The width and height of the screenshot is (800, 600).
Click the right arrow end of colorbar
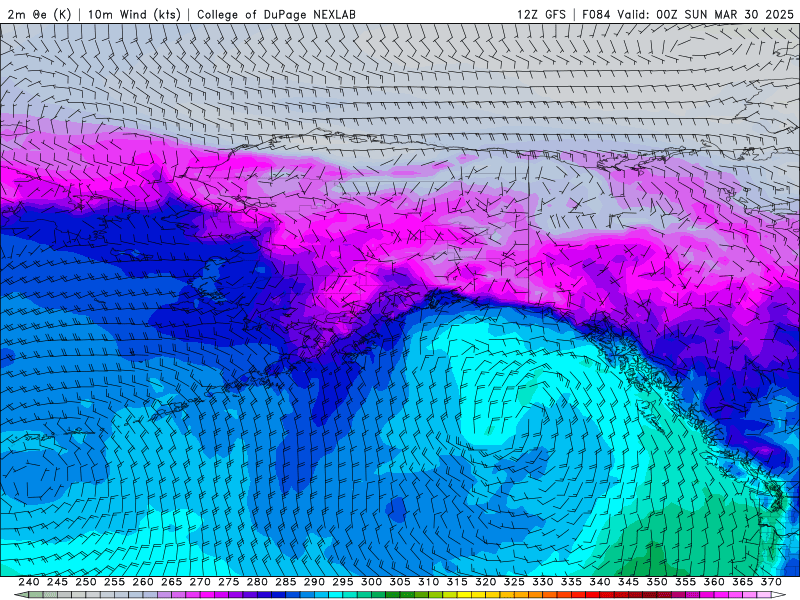coord(779,595)
